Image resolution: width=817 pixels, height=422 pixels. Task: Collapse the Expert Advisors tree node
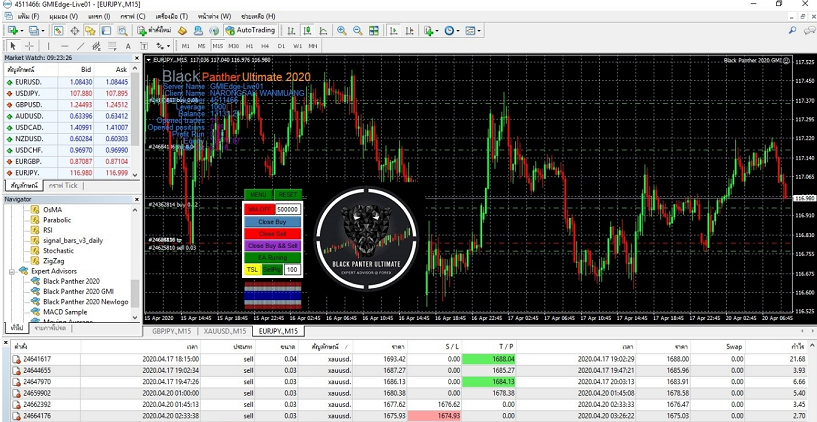point(12,271)
